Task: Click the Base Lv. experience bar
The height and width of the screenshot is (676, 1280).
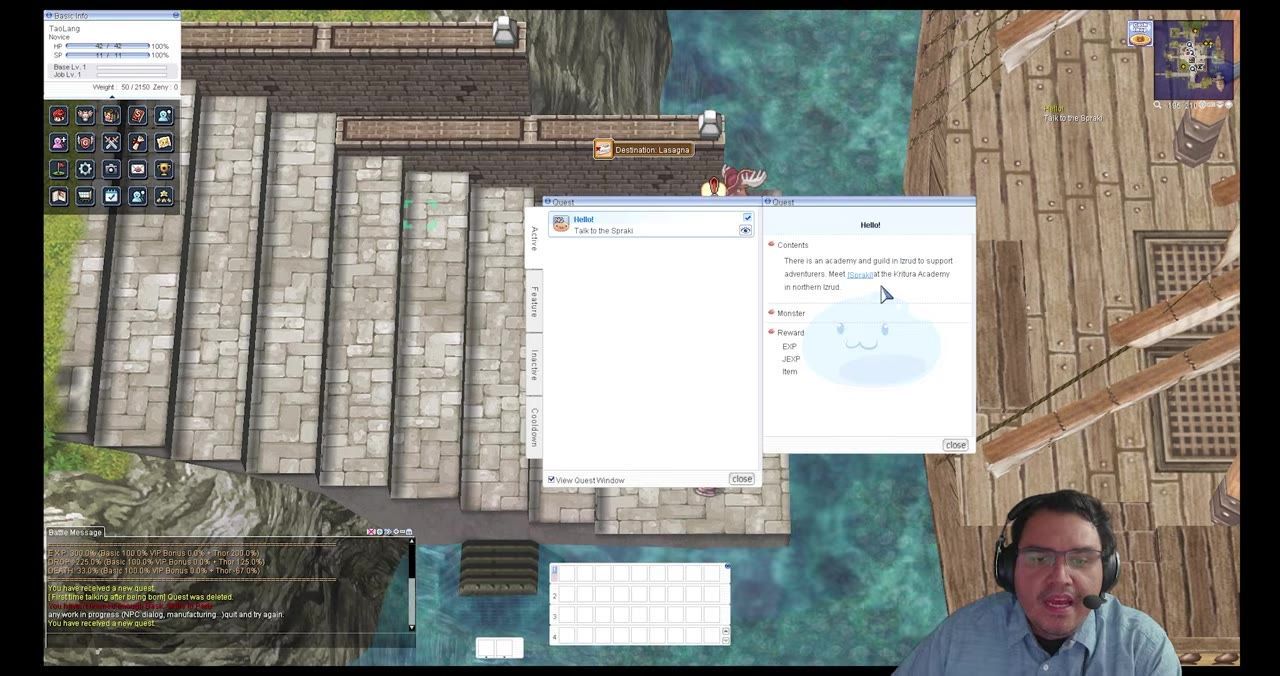Action: click(132, 67)
